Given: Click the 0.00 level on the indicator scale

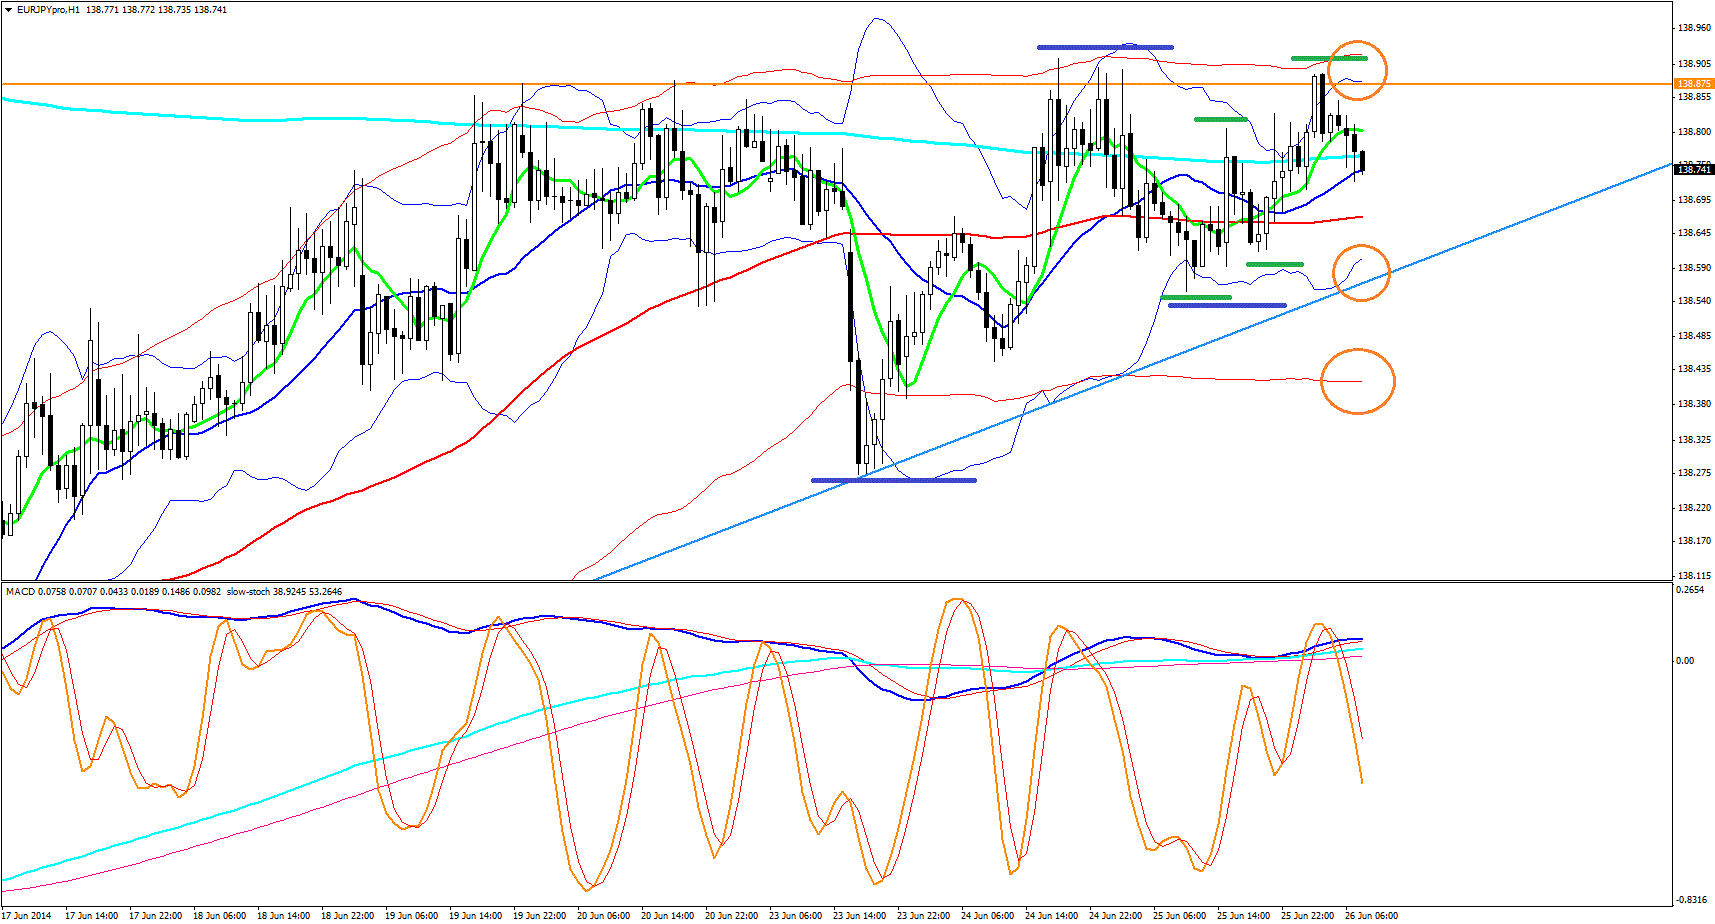Looking at the screenshot, I should (1685, 660).
